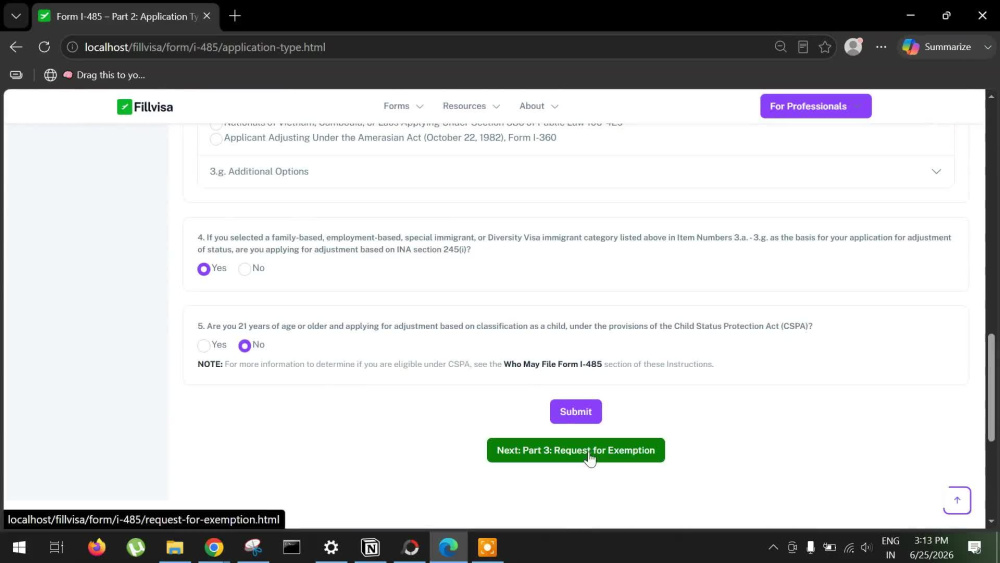This screenshot has width=1000, height=563.
Task: Open Windows Settings gear on the taskbar
Action: coord(331,547)
